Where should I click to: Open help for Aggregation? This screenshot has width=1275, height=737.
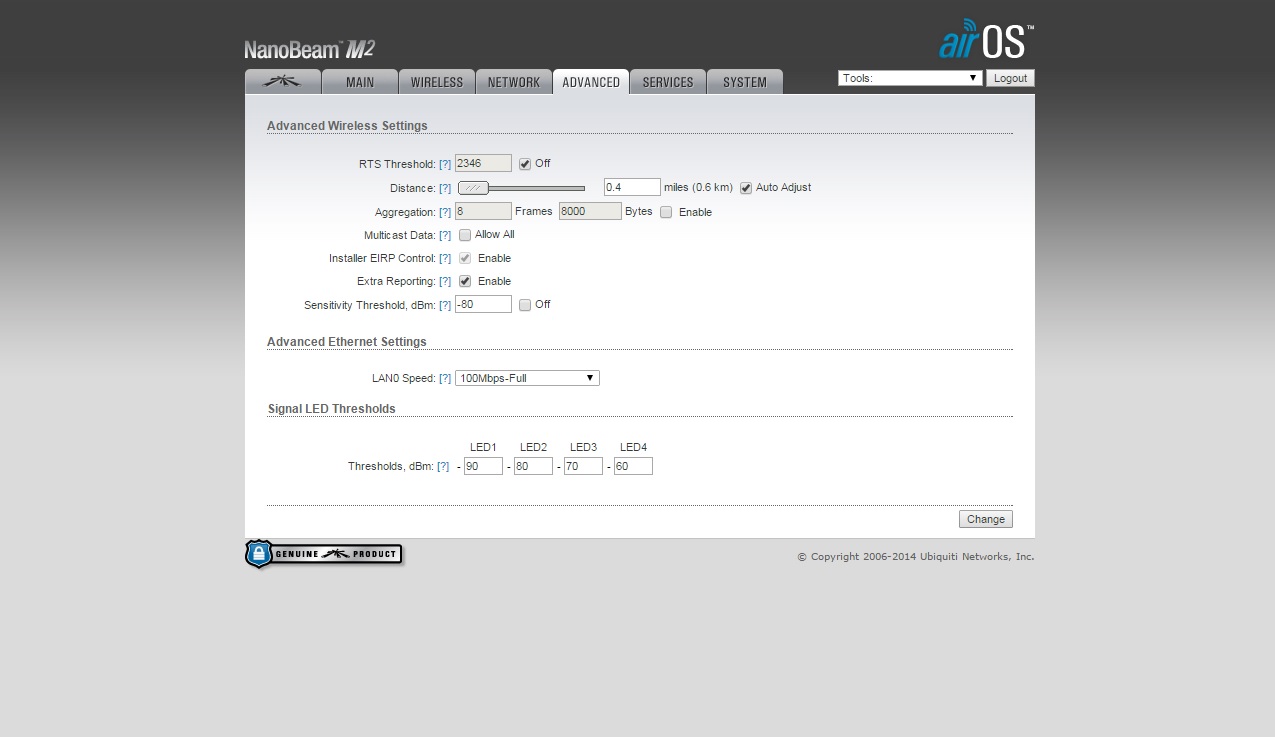(x=445, y=212)
